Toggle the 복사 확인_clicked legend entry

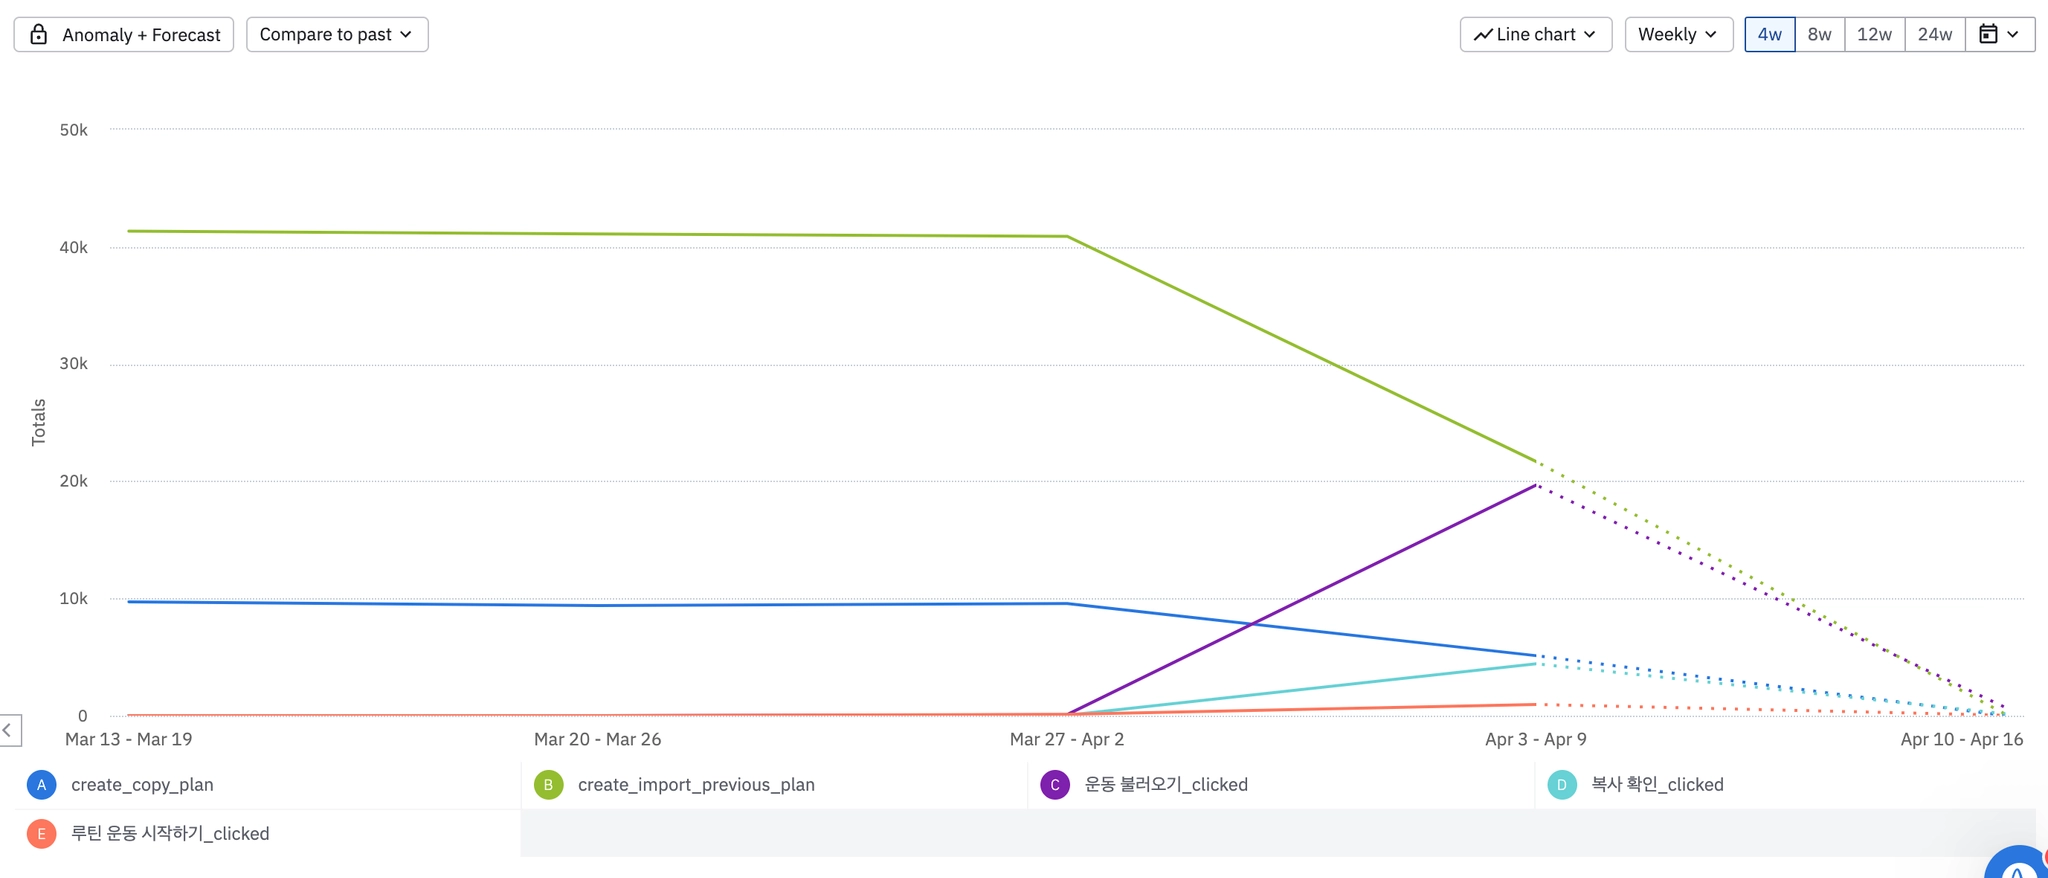point(1657,785)
